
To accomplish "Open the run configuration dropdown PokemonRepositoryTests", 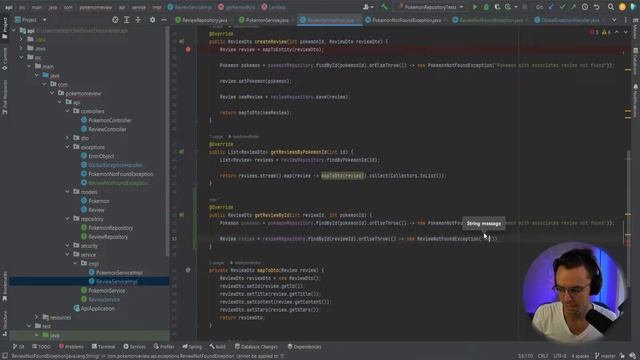I will point(431,7).
